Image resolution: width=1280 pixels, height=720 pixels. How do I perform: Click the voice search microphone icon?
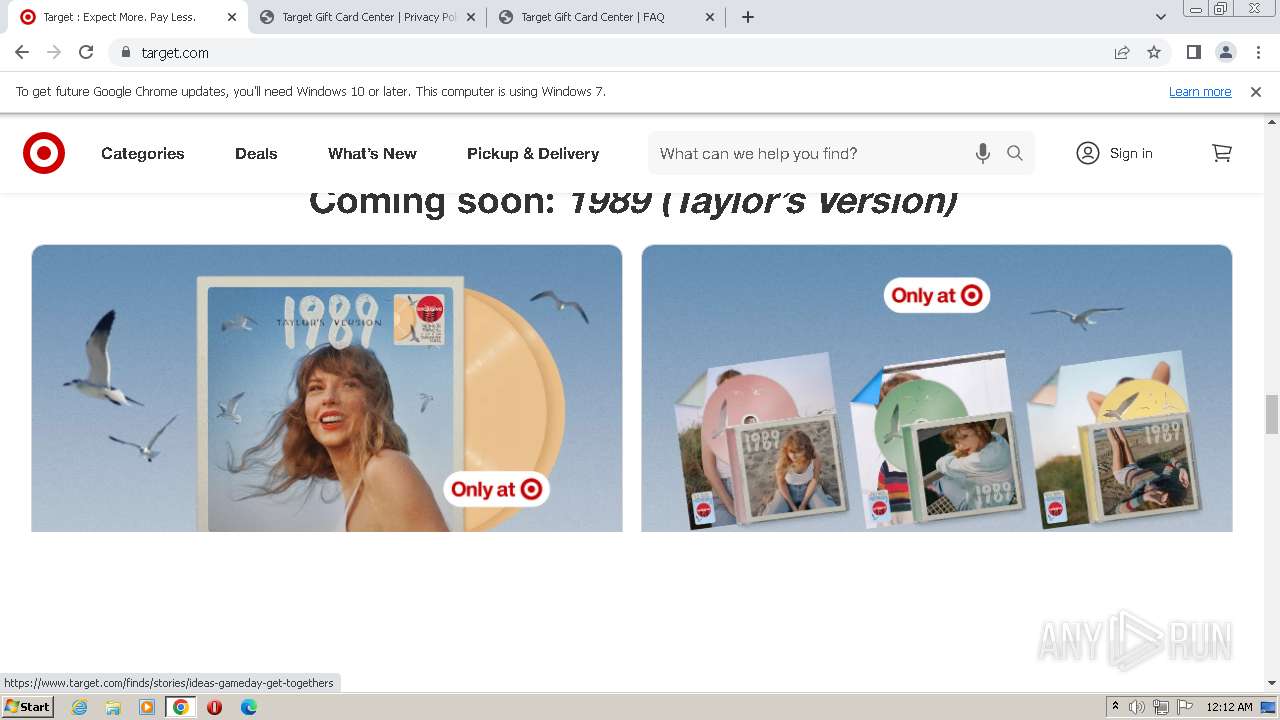983,153
